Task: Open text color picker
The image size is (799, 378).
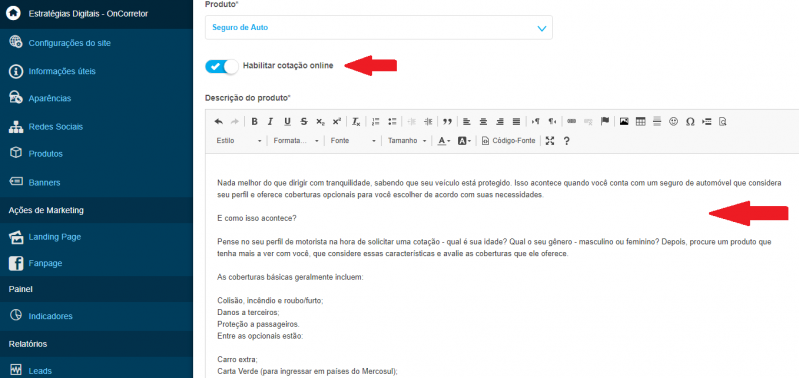Action: tap(444, 141)
